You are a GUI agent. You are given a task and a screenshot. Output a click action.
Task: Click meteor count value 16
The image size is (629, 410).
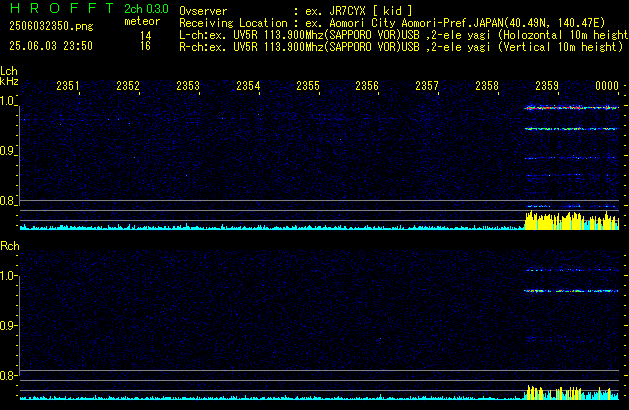[146, 46]
